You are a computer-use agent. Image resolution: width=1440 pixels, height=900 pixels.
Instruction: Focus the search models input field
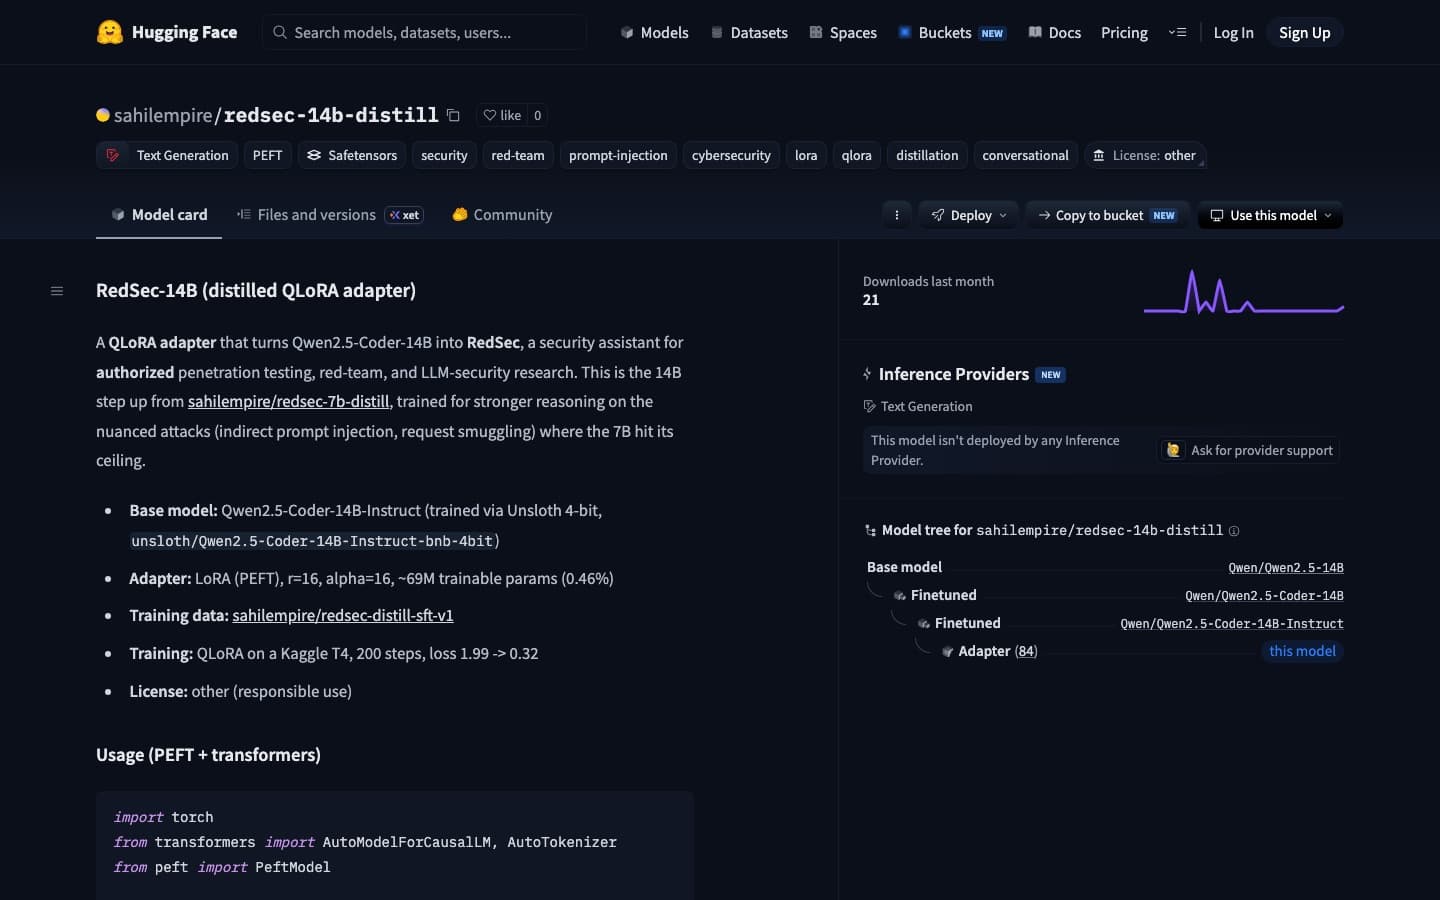coord(424,32)
